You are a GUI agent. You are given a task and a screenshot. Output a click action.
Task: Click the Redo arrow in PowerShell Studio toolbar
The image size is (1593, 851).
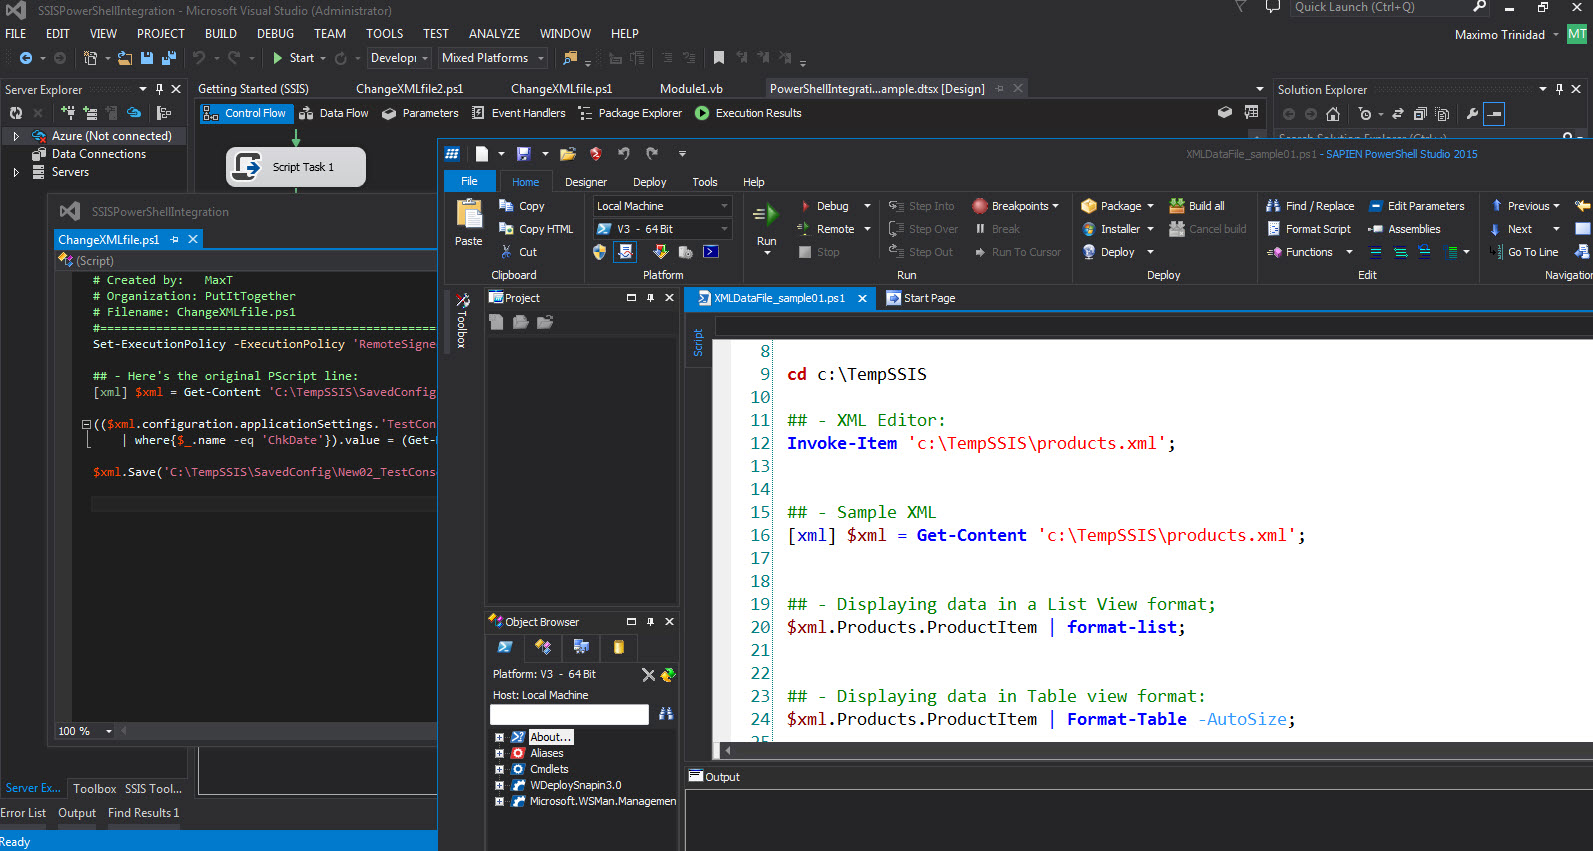652,154
